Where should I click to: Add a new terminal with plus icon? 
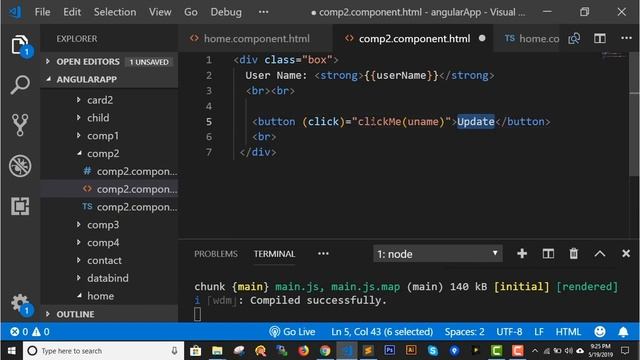point(522,253)
